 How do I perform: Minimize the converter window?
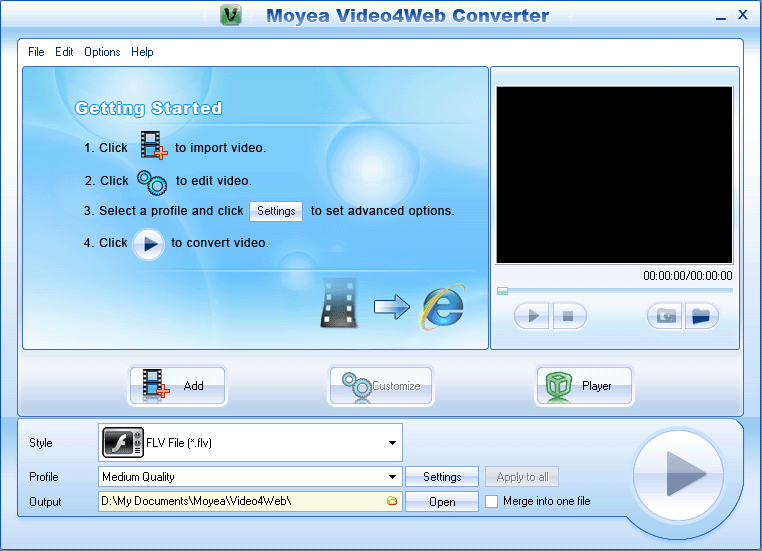[x=721, y=17]
